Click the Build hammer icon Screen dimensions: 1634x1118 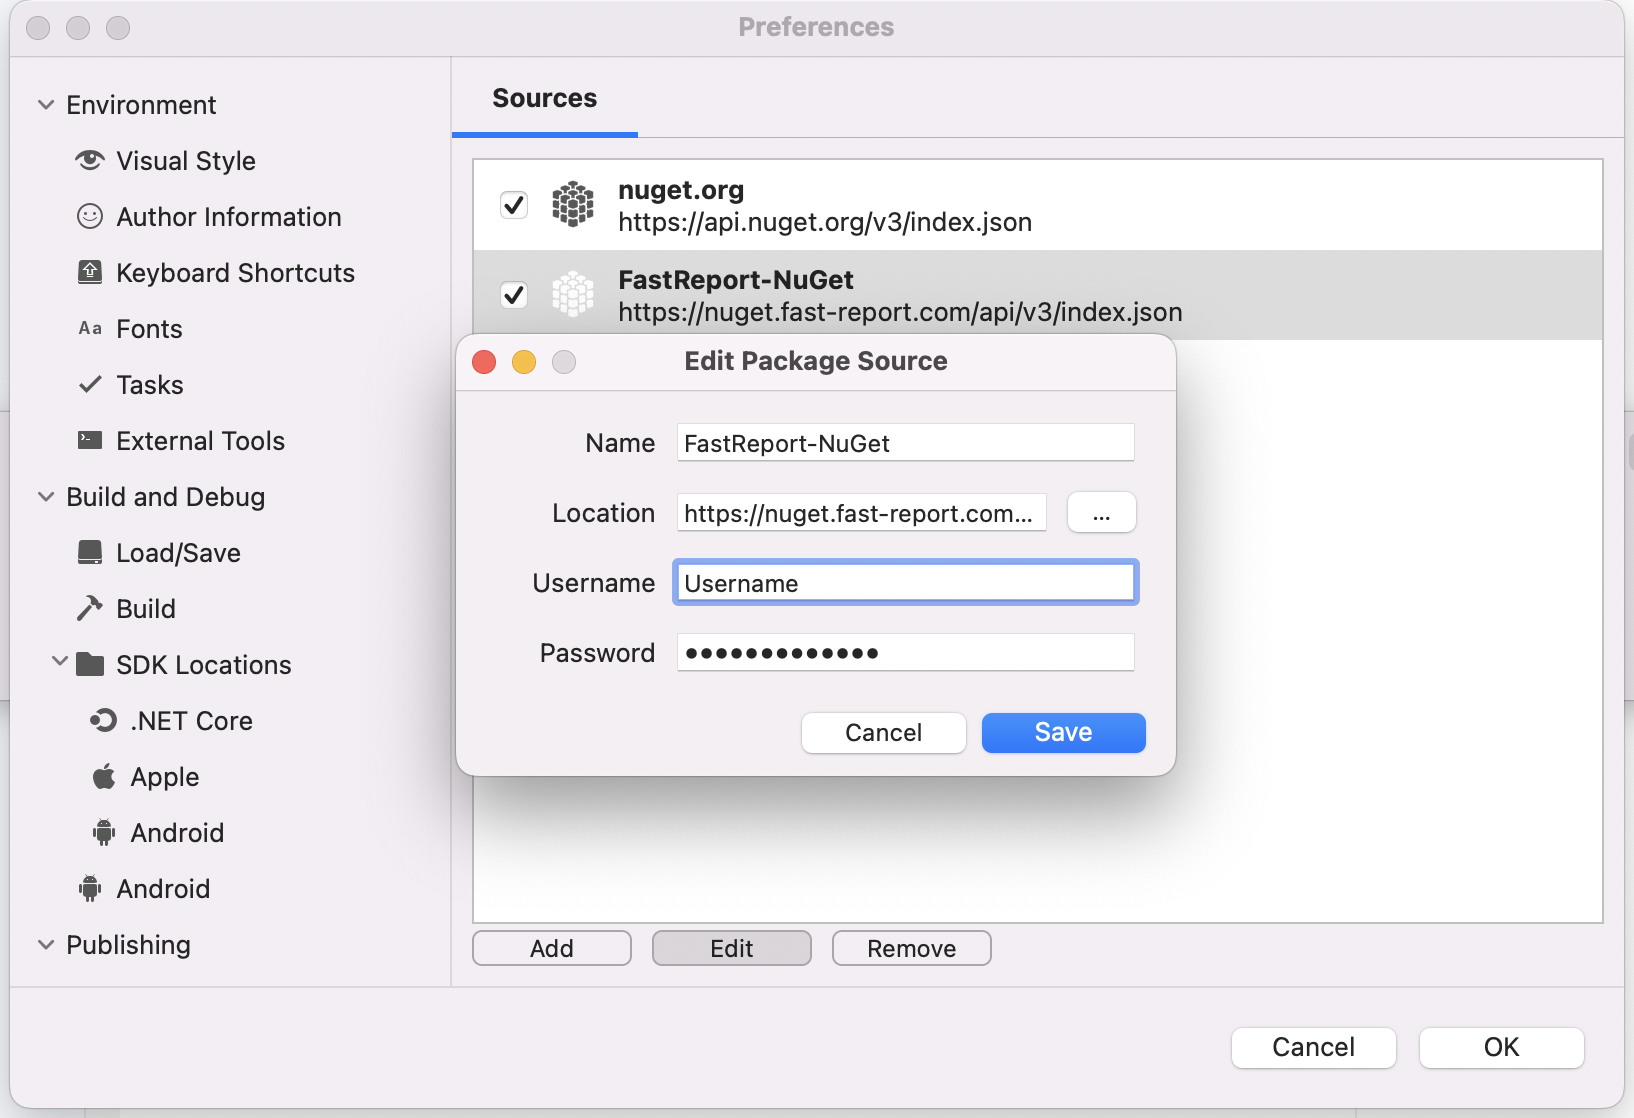90,608
